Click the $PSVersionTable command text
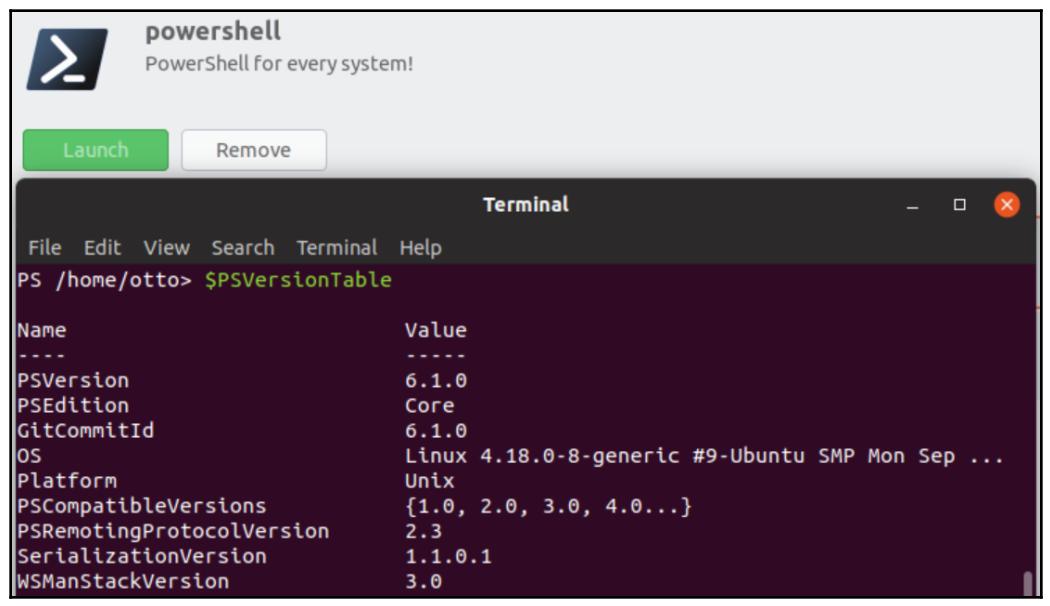Screen dimensions: 1050x606 click(x=298, y=279)
